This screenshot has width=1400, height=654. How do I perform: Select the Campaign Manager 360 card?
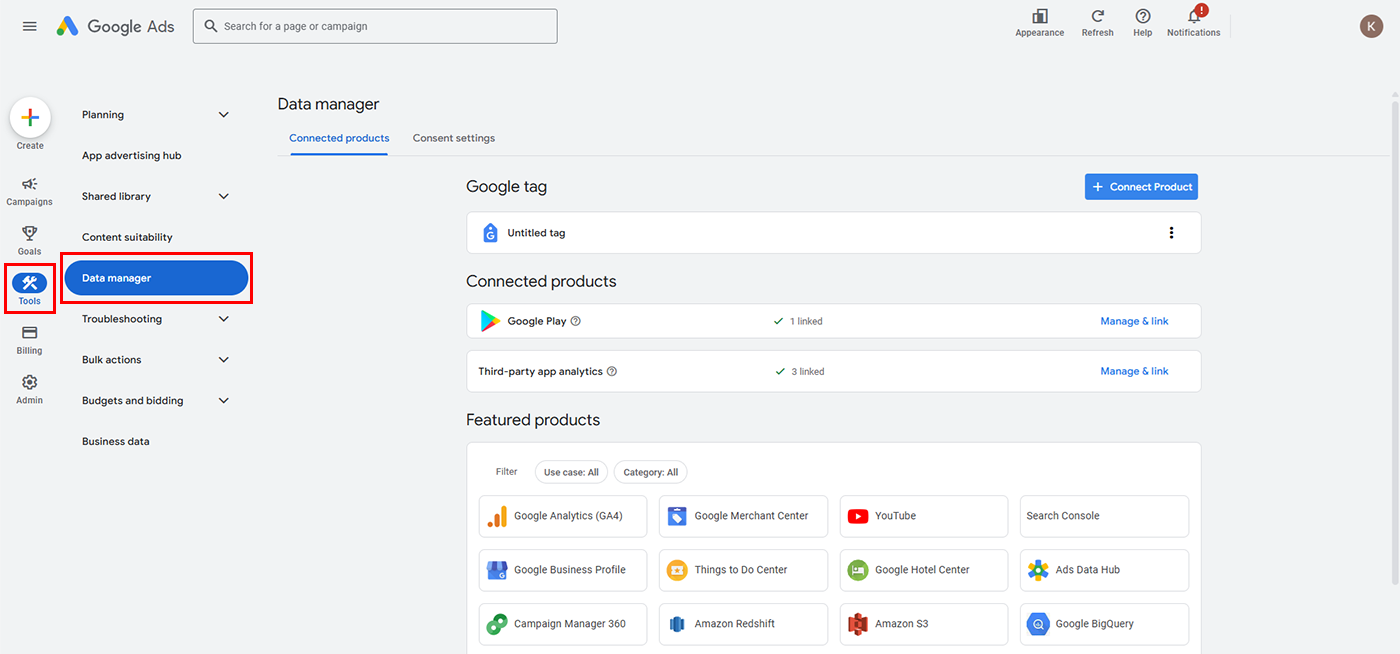[x=563, y=624]
